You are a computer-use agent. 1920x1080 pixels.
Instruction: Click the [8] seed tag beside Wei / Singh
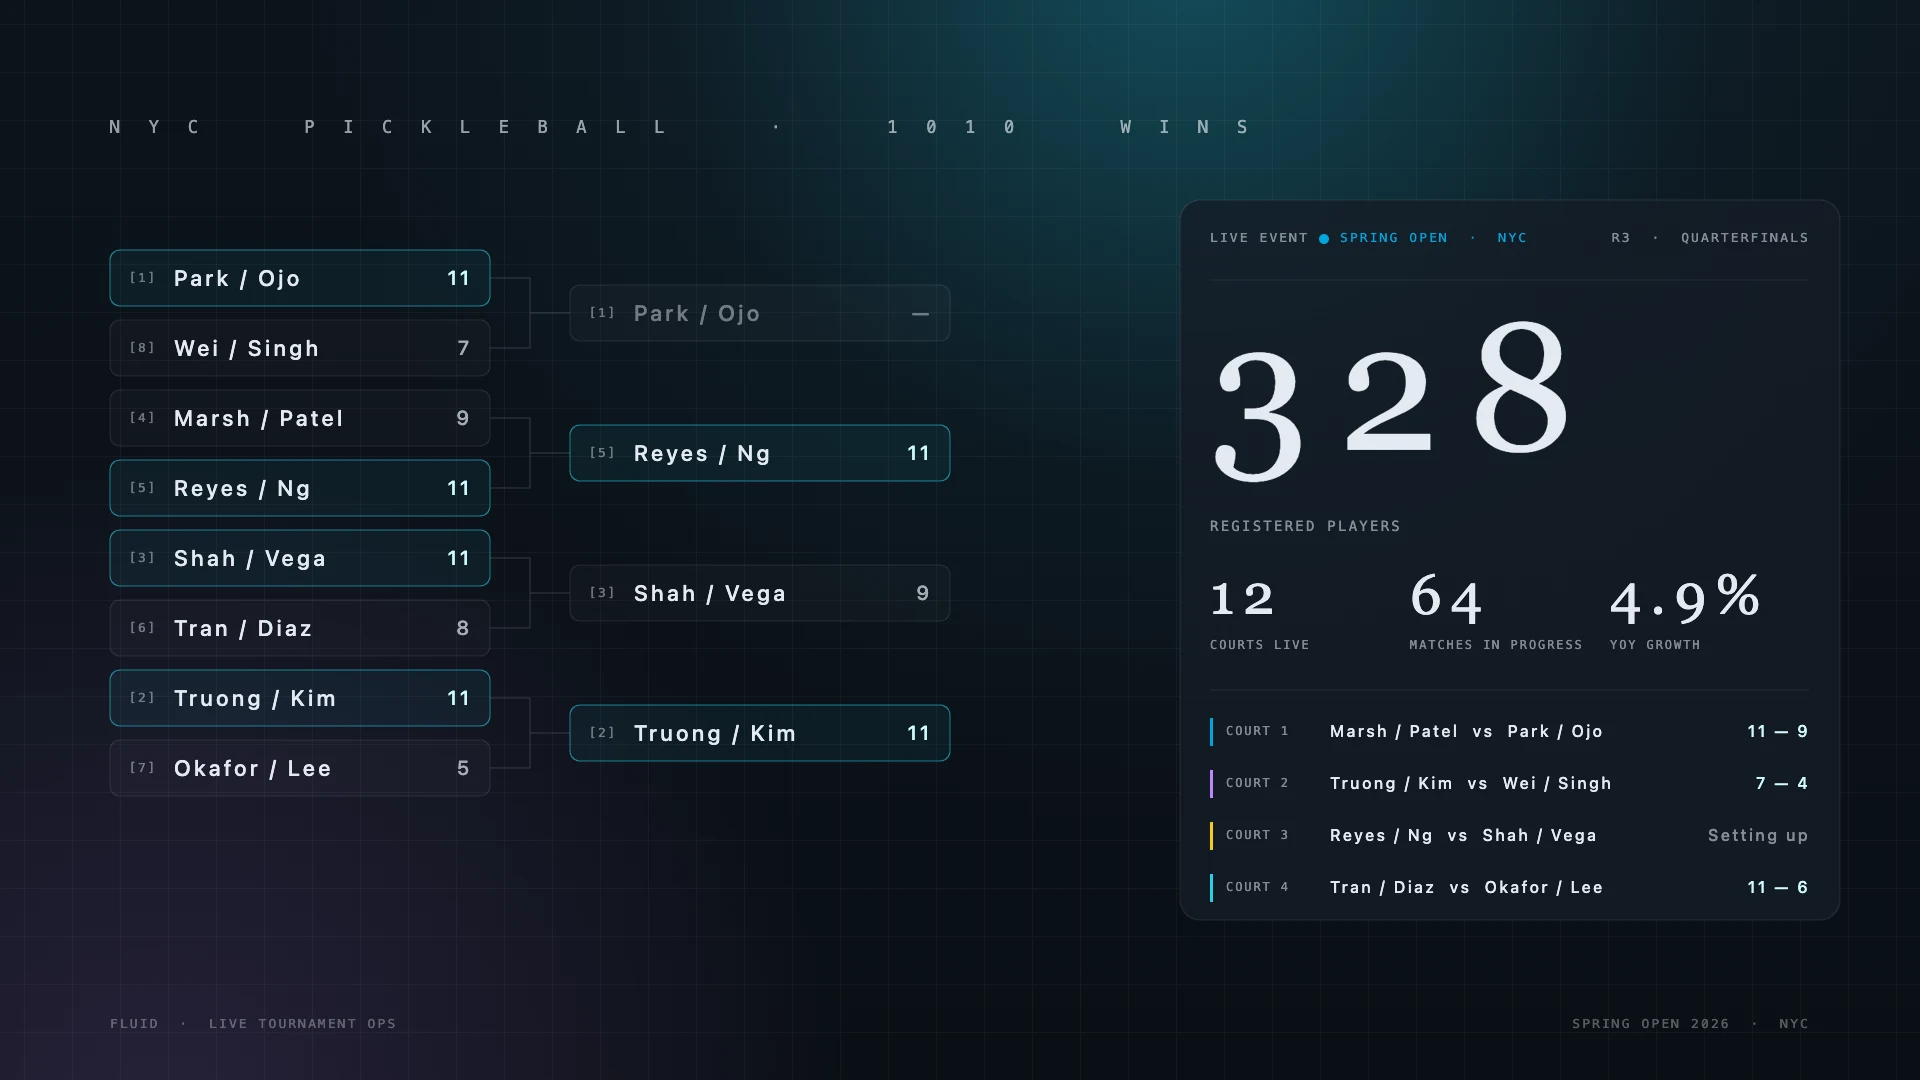[142, 348]
